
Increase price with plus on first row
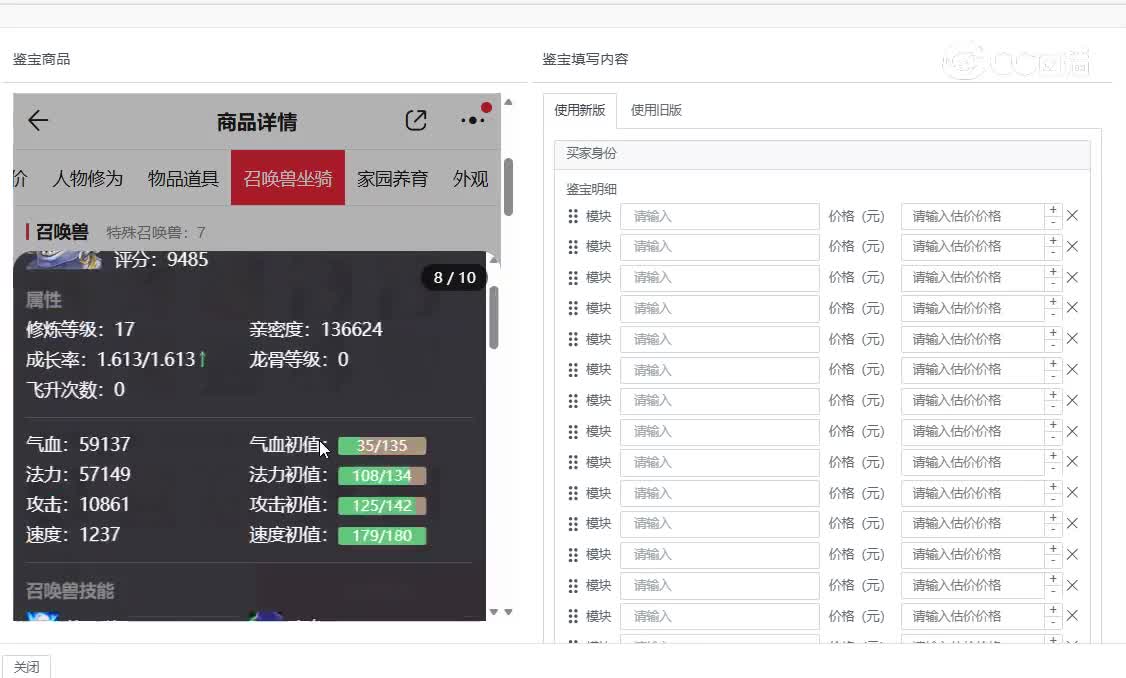point(1052,210)
